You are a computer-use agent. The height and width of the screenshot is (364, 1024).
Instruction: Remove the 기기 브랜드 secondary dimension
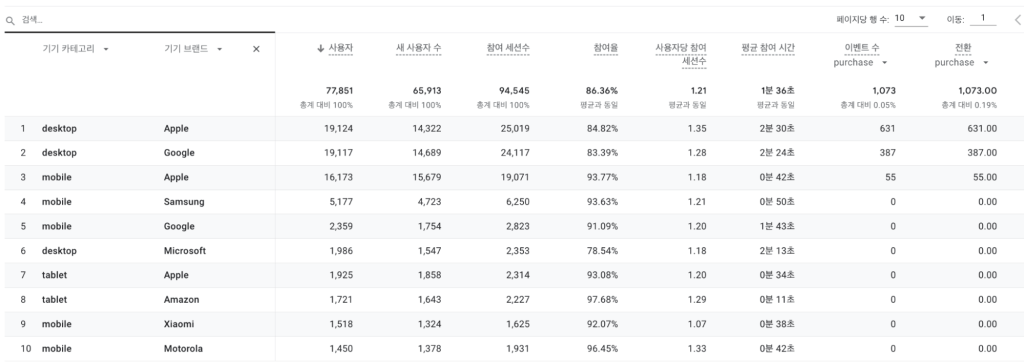point(256,49)
